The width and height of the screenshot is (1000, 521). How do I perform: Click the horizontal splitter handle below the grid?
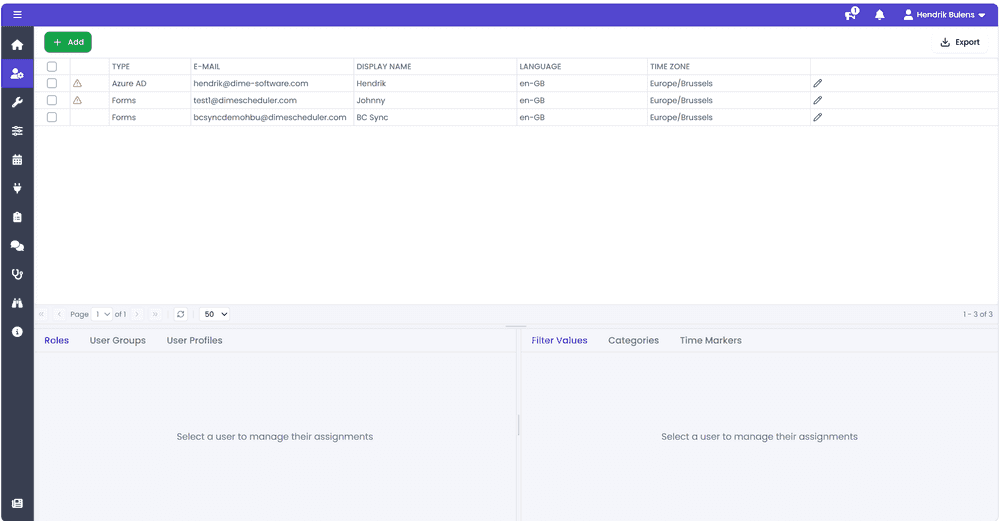click(516, 327)
